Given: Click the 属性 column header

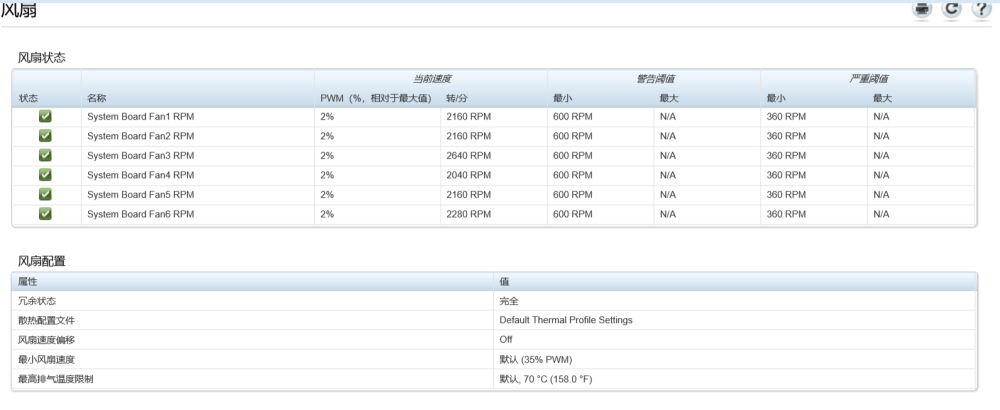Looking at the screenshot, I should [28, 281].
